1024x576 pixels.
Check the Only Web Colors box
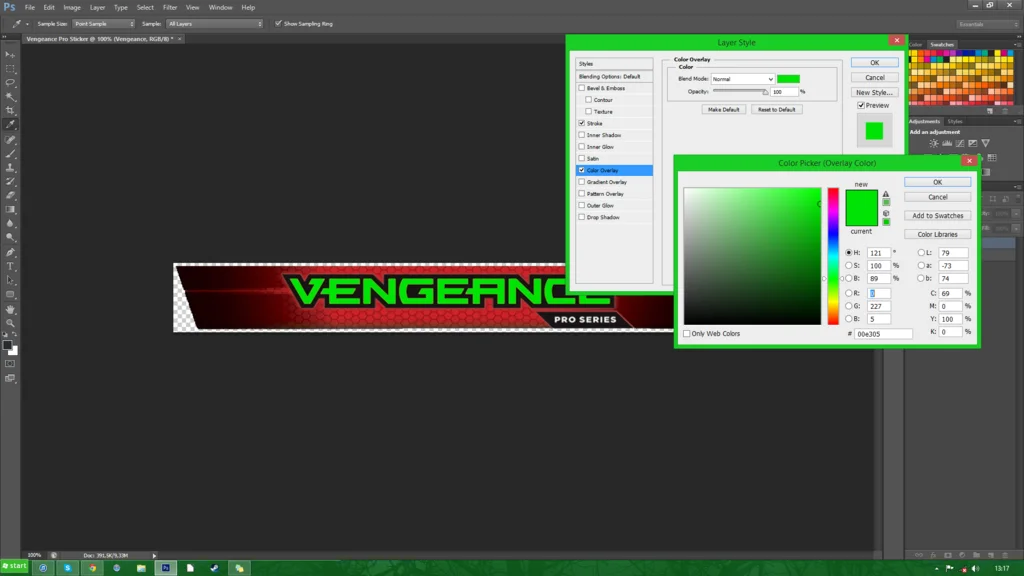coord(687,334)
